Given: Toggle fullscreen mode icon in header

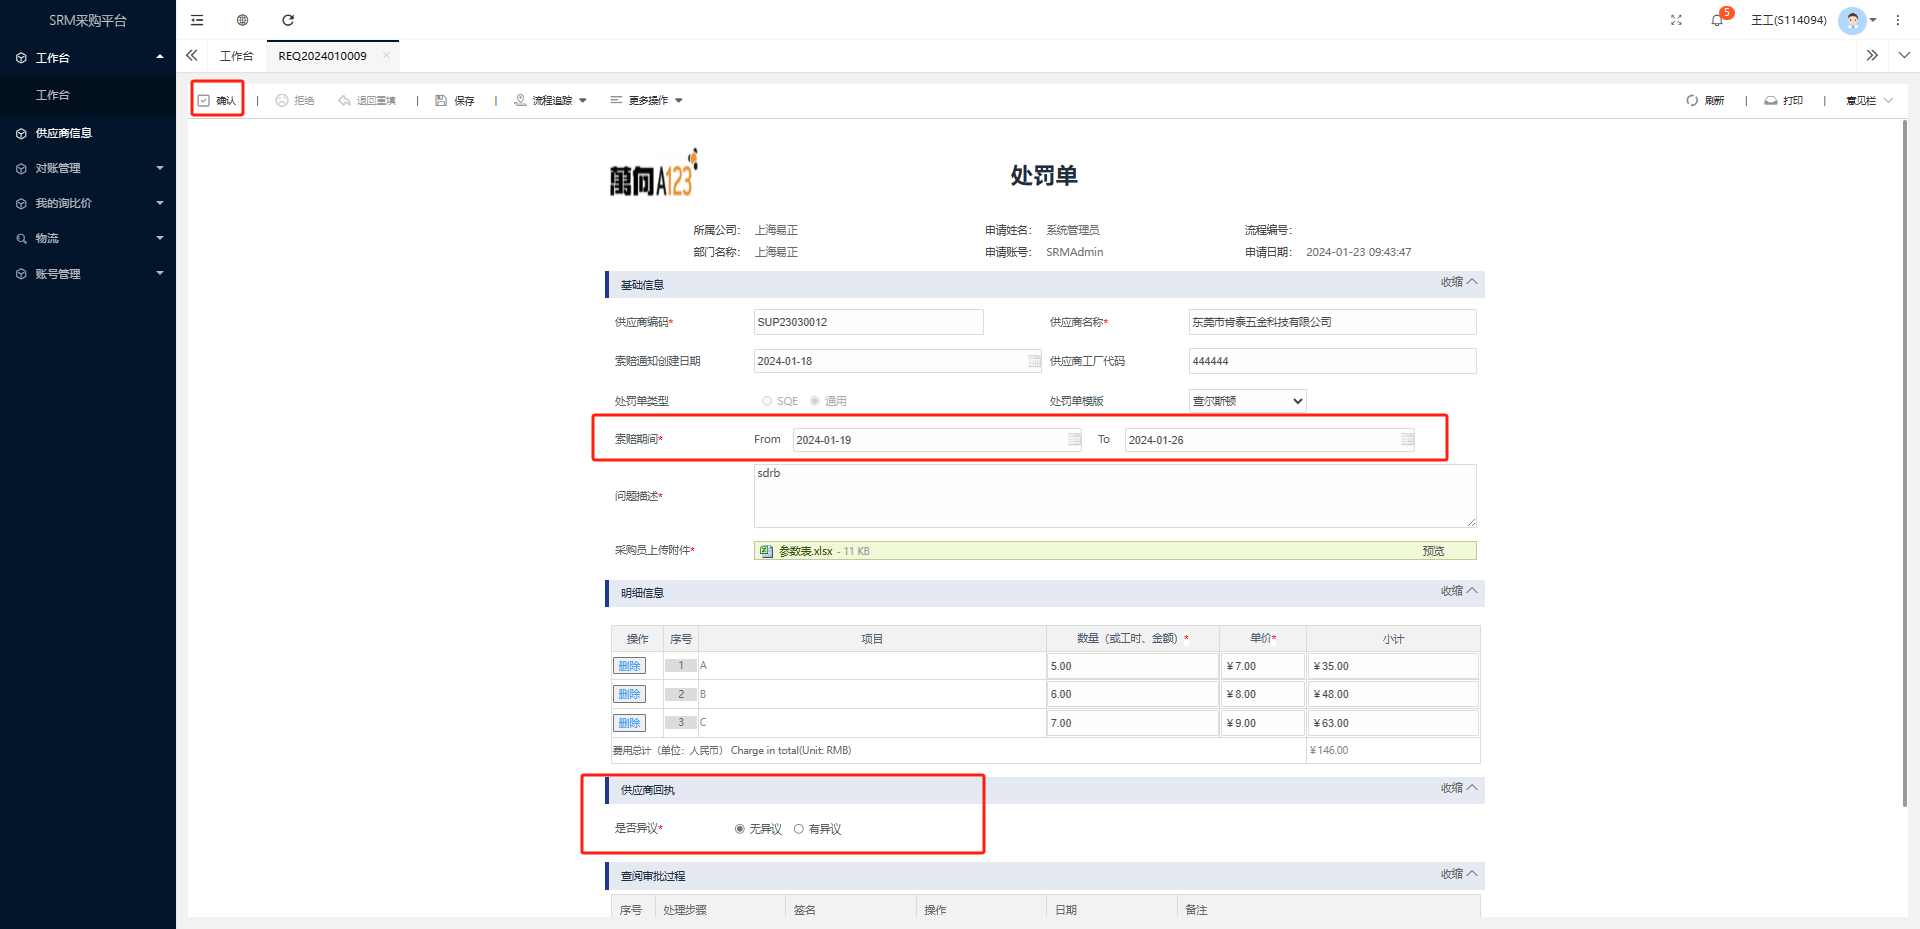Looking at the screenshot, I should (x=1677, y=20).
